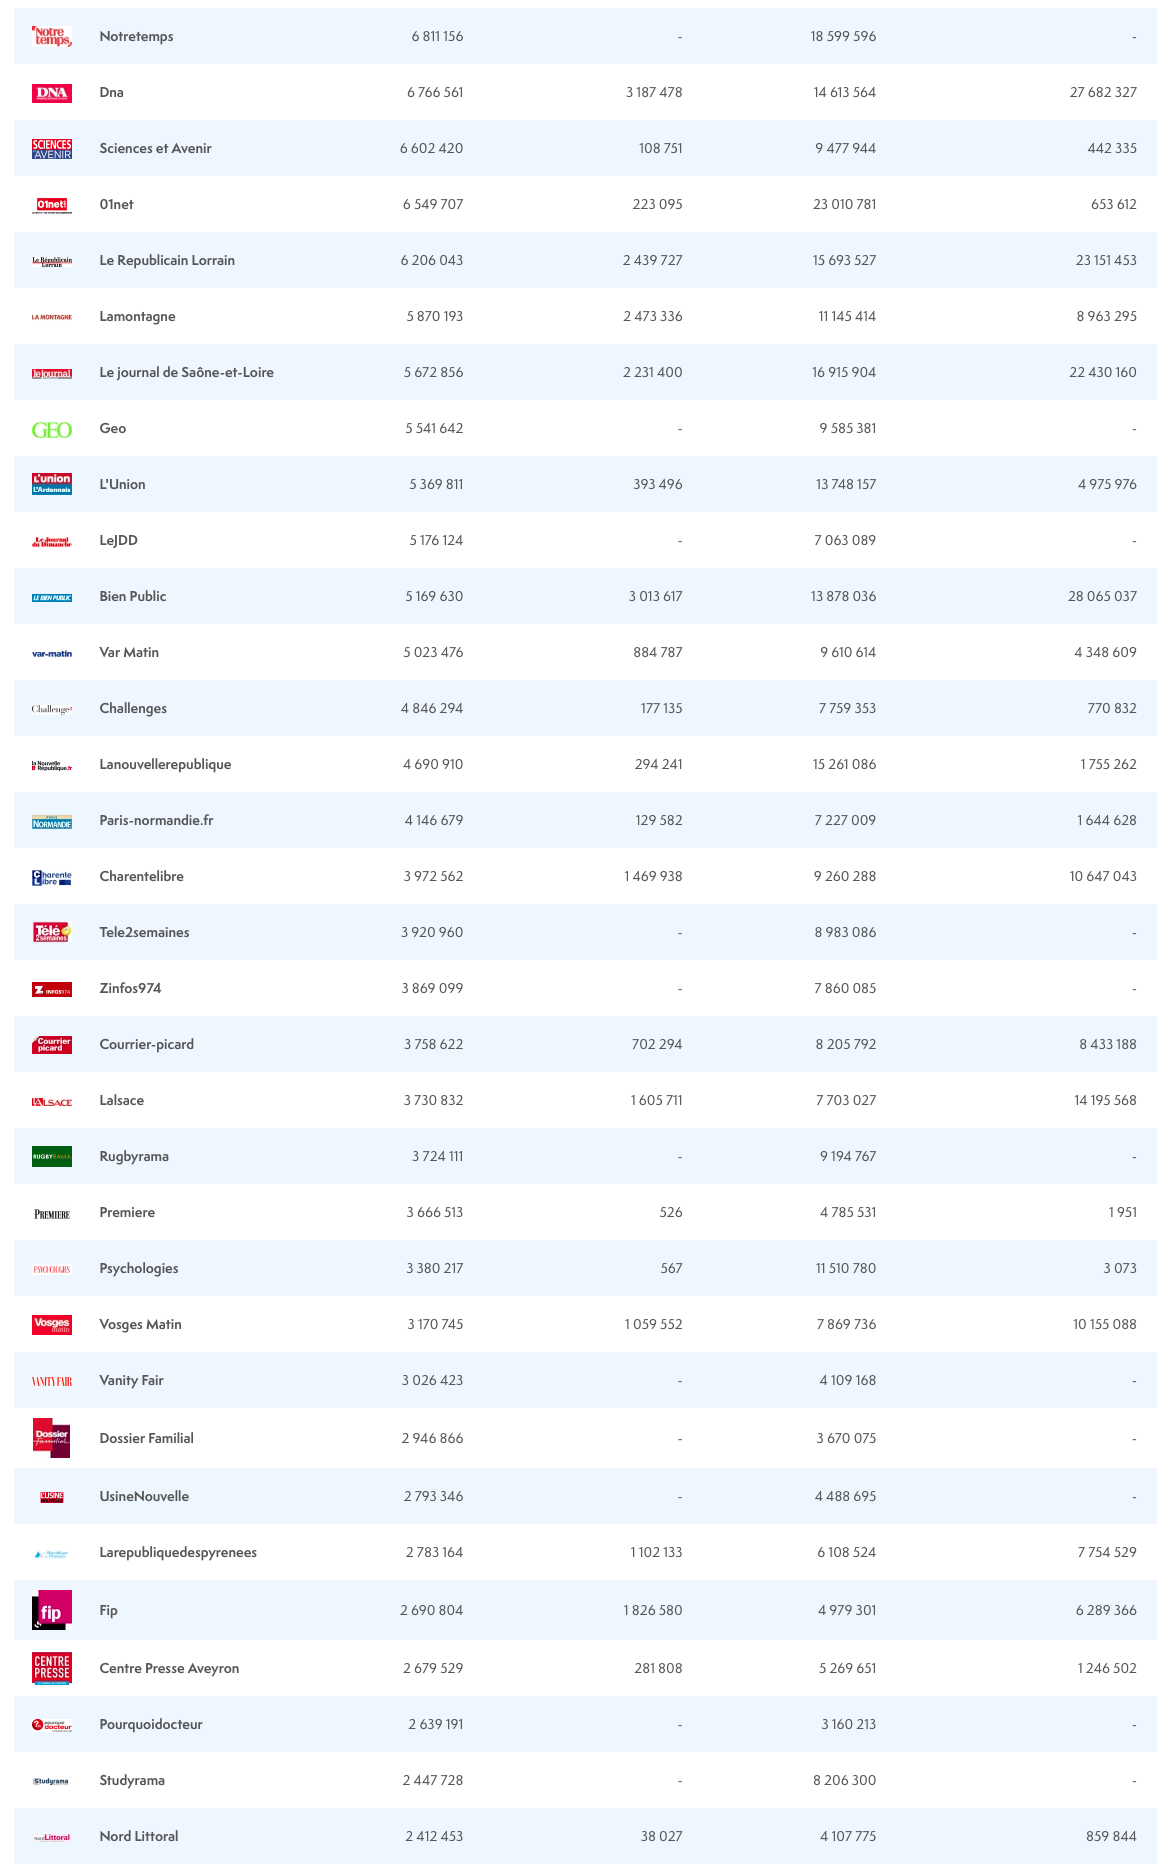Click the 01net value 23 010 781
This screenshot has width=1169, height=1871.
point(844,205)
